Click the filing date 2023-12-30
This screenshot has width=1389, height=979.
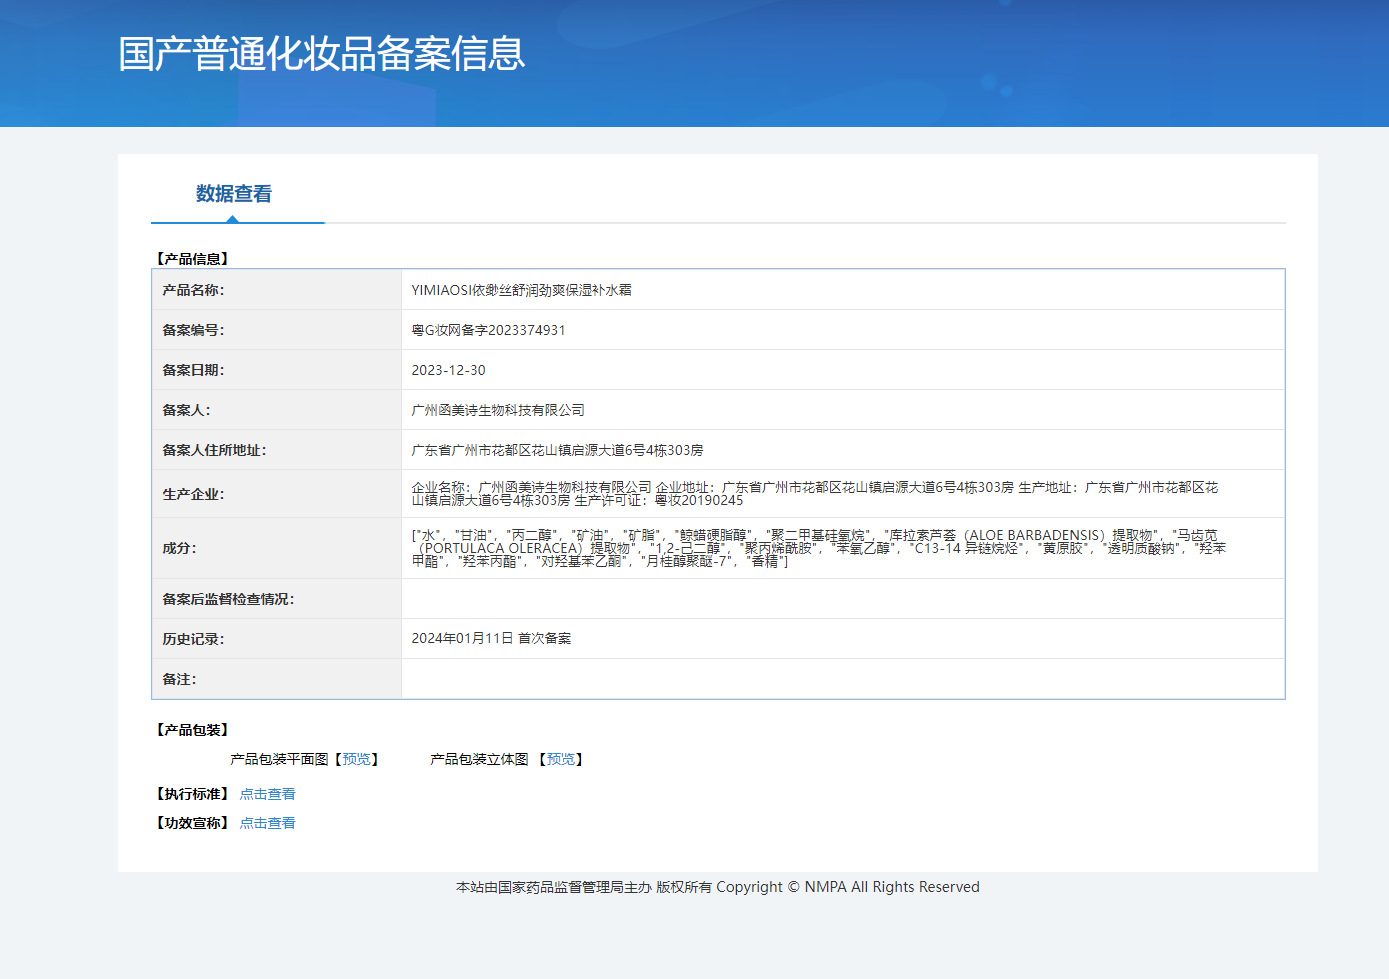tap(448, 370)
